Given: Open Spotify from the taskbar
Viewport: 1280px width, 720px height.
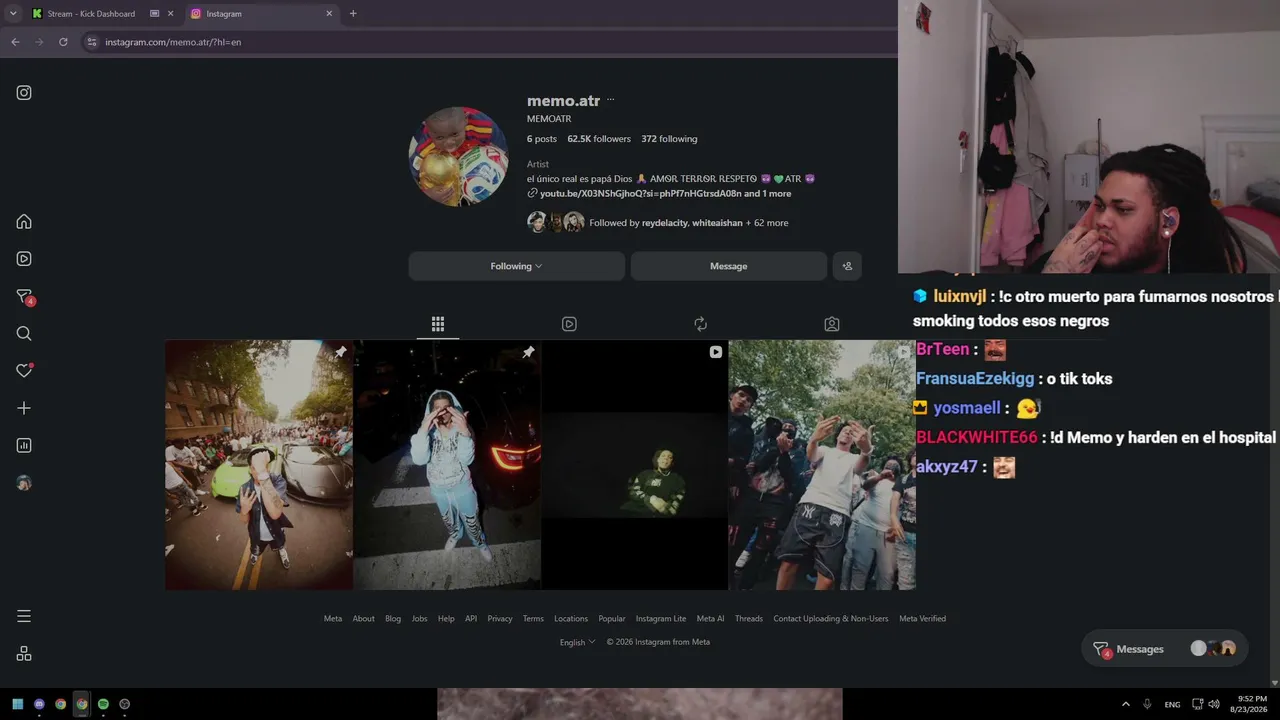Looking at the screenshot, I should tap(103, 704).
